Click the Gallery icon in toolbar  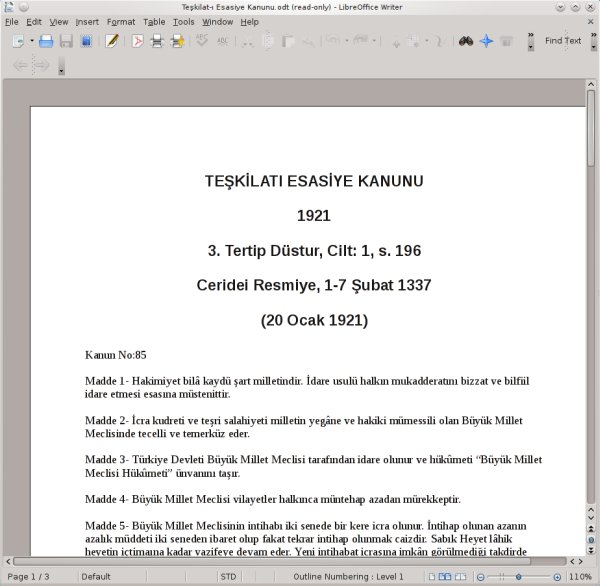point(506,41)
